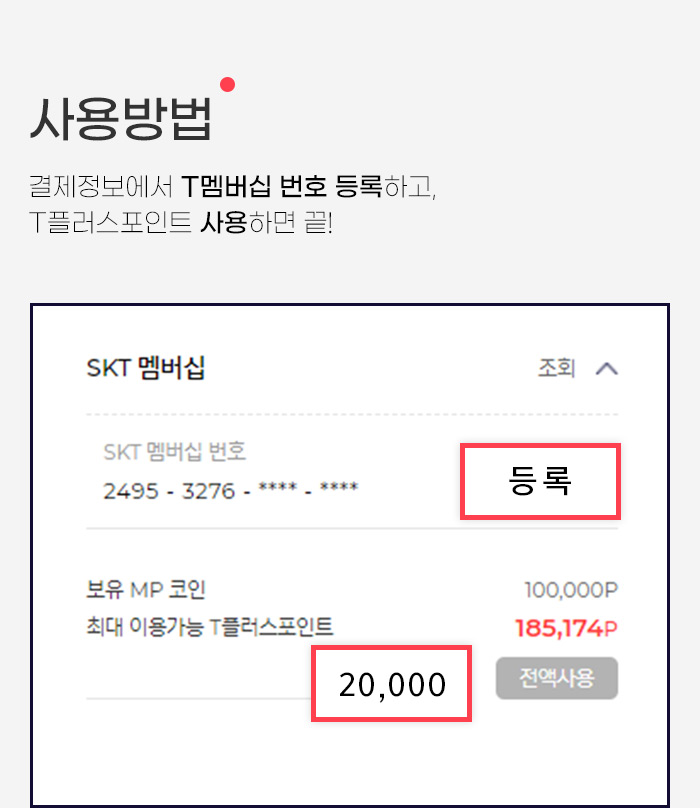Click the 사용방법 heading
The width and height of the screenshot is (700, 808).
[120, 120]
